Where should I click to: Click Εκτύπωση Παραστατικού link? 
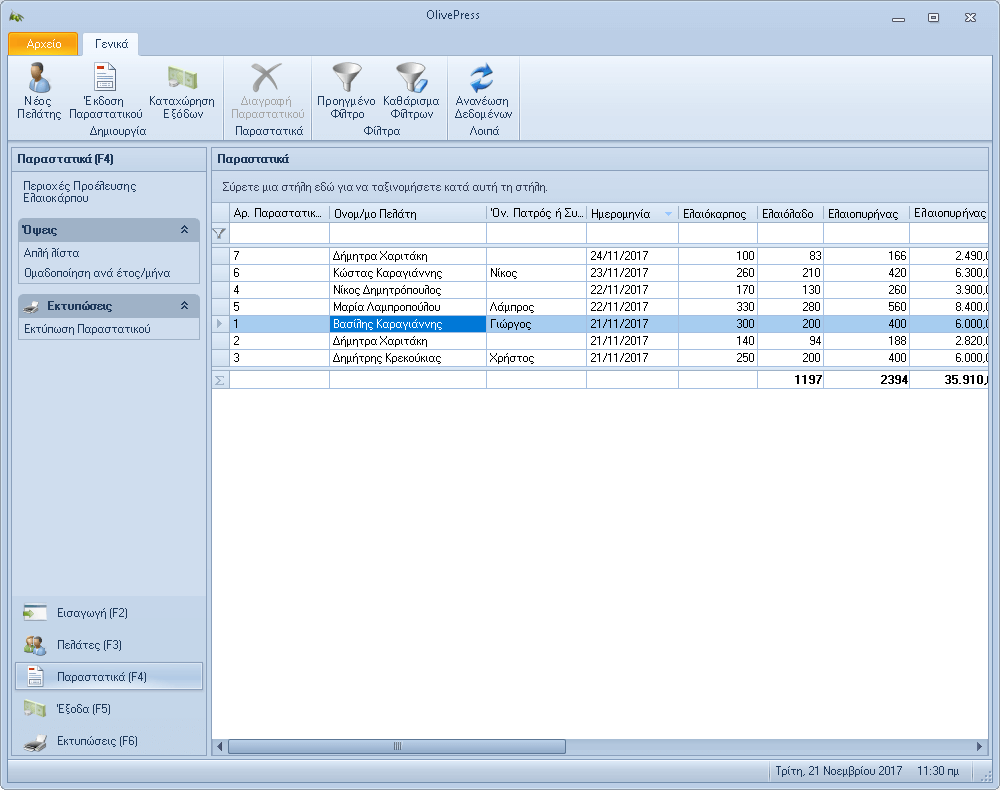tap(87, 329)
